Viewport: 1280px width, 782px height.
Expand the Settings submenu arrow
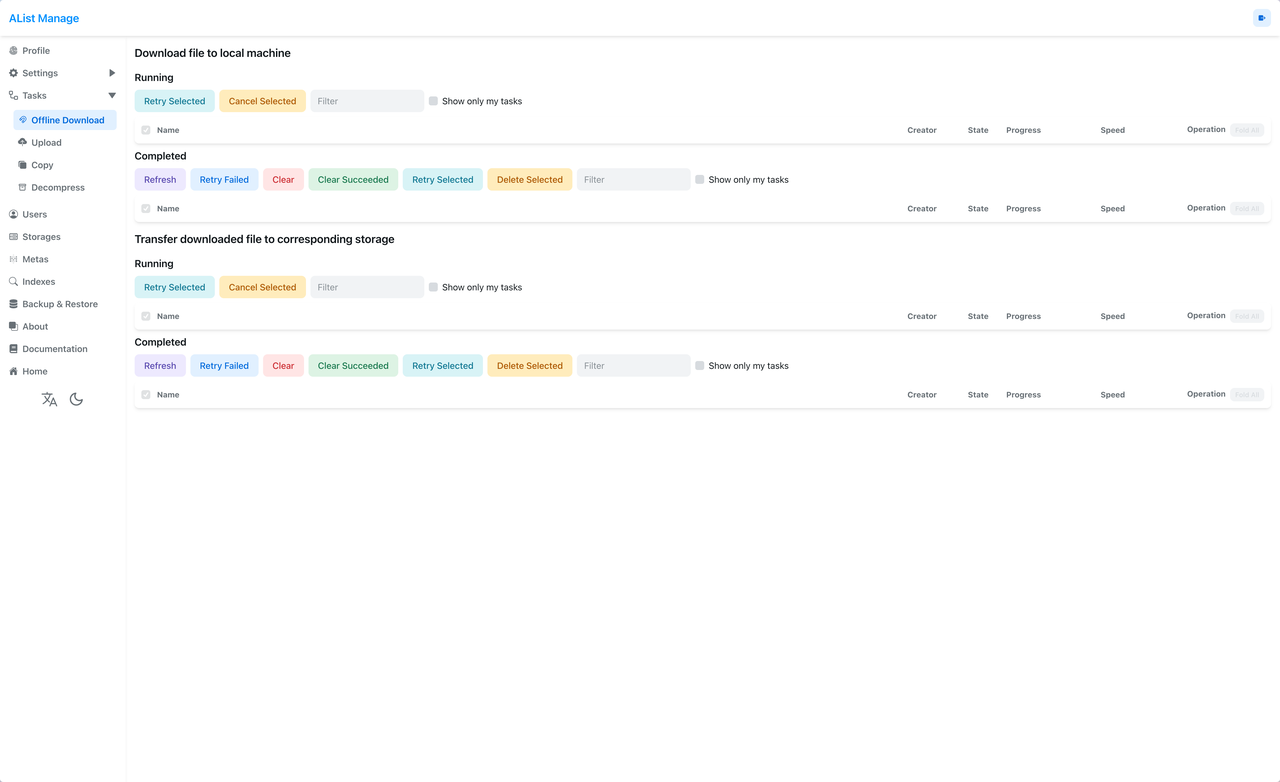pyautogui.click(x=112, y=73)
